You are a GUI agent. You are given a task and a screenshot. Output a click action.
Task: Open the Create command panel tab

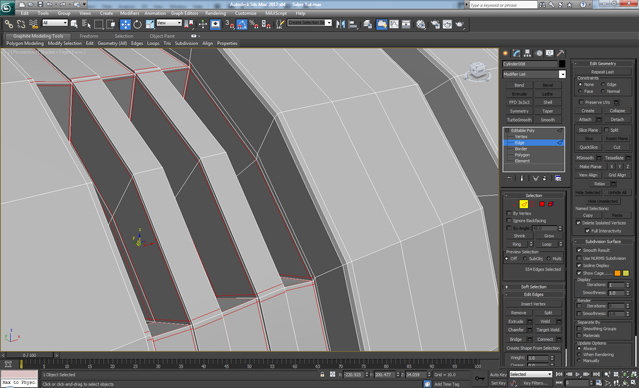tap(506, 53)
